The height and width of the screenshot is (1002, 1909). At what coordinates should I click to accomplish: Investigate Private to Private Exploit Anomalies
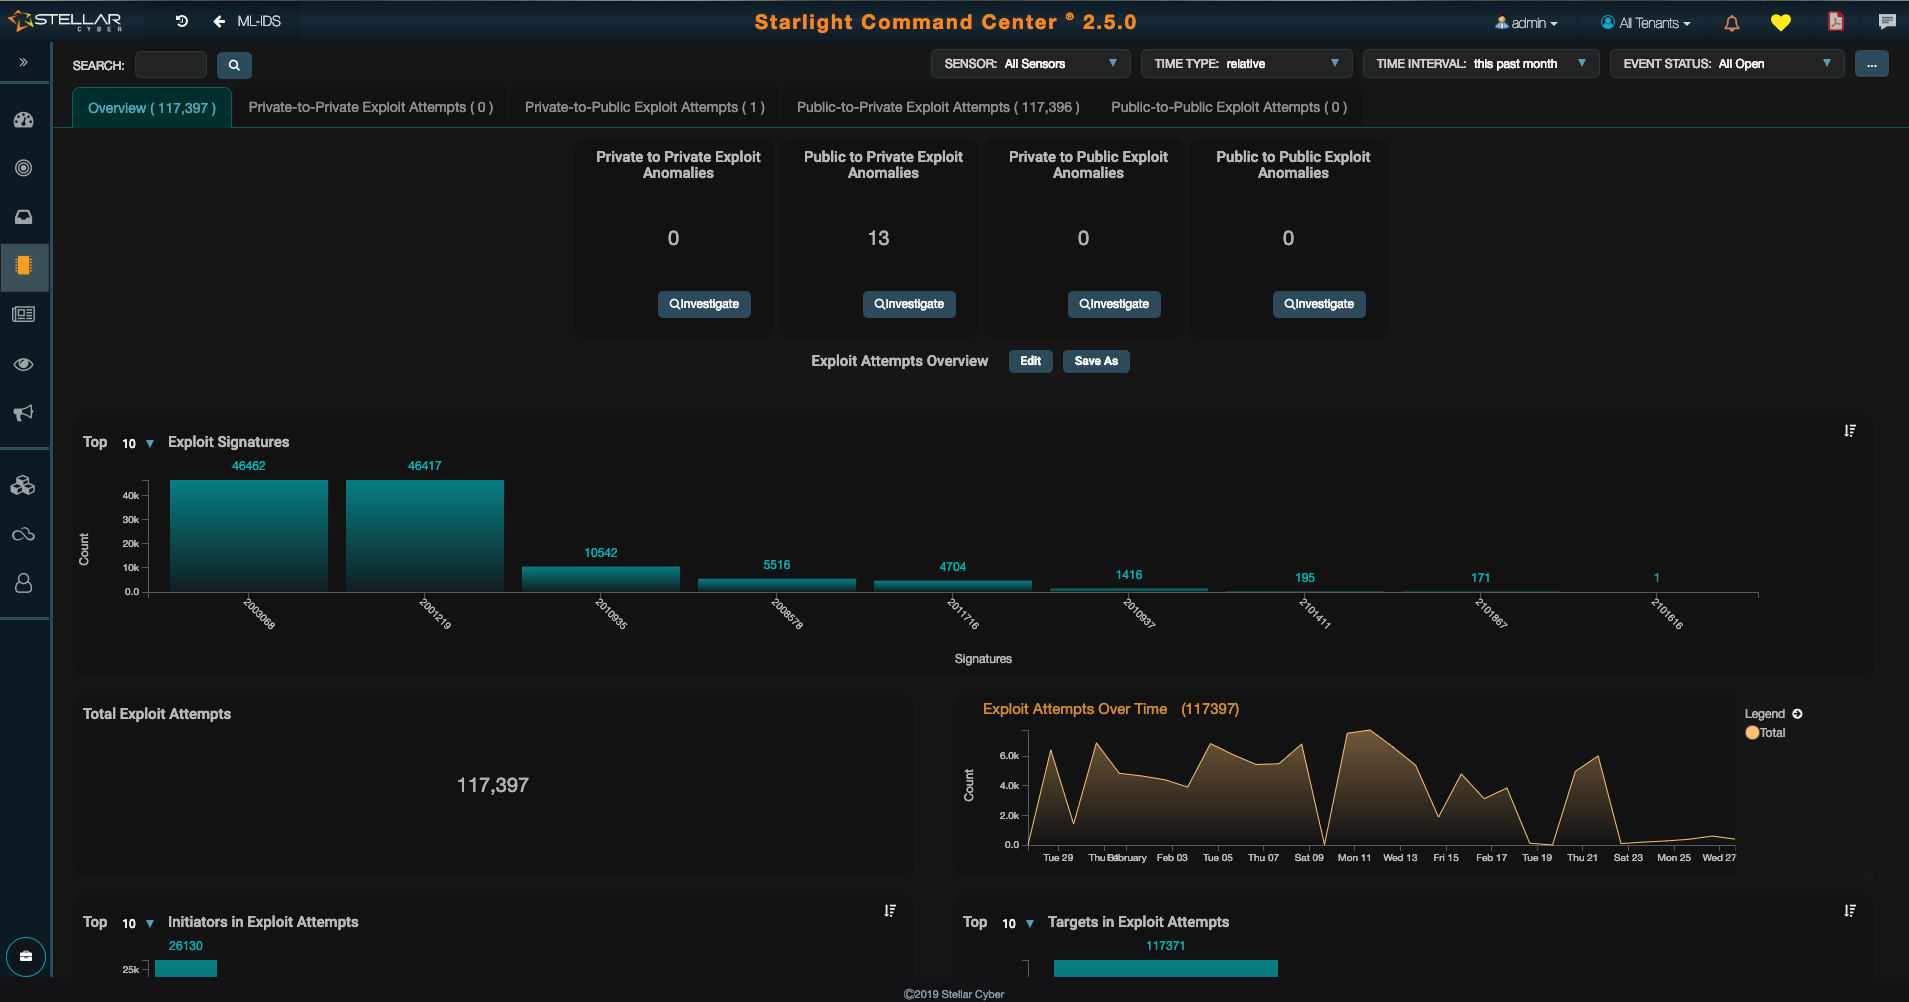coord(704,304)
